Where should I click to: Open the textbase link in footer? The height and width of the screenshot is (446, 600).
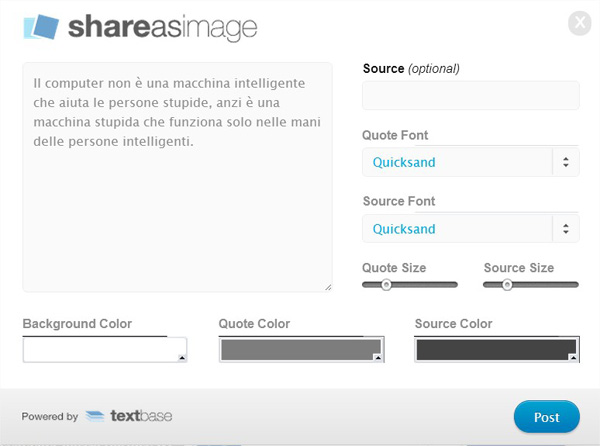[141, 416]
